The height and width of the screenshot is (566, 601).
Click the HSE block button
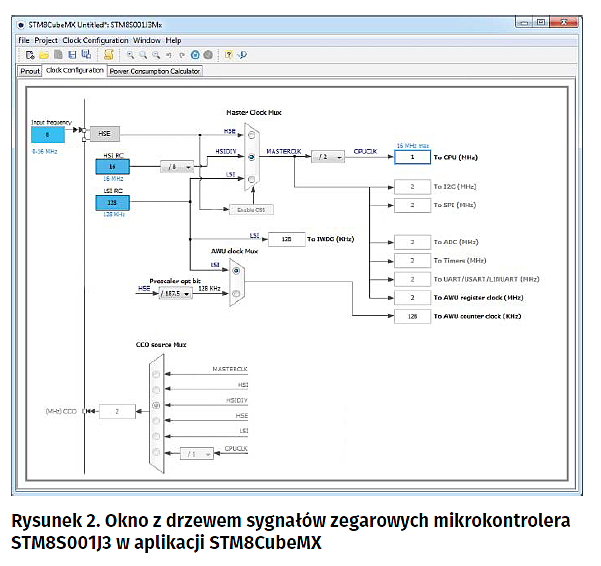pos(104,133)
